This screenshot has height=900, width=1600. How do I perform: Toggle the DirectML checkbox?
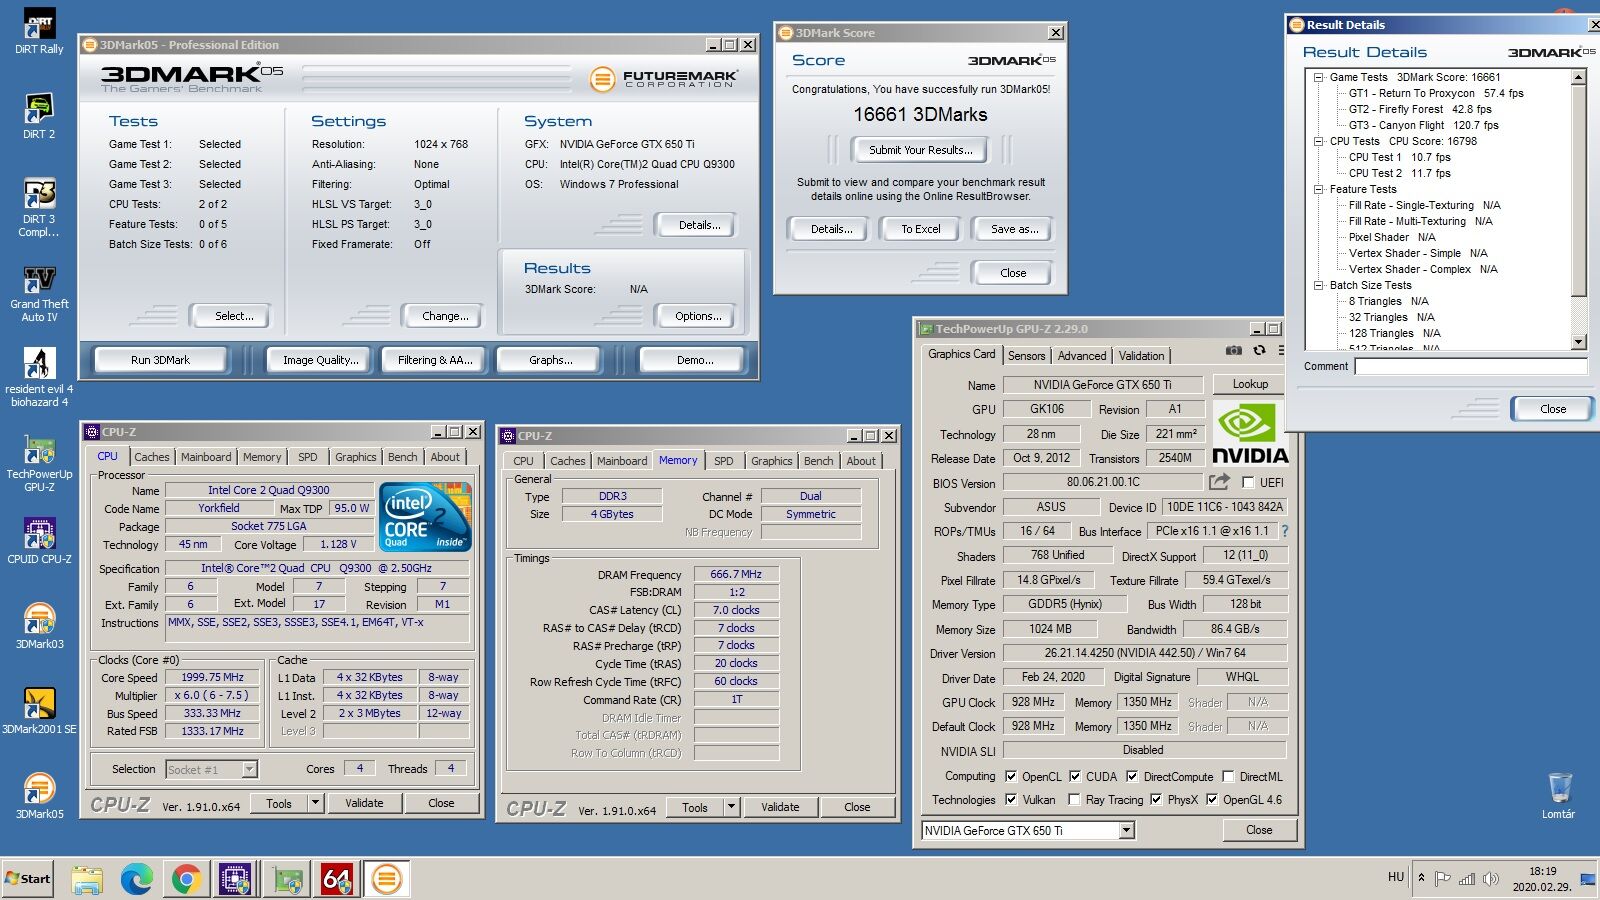tap(1228, 776)
